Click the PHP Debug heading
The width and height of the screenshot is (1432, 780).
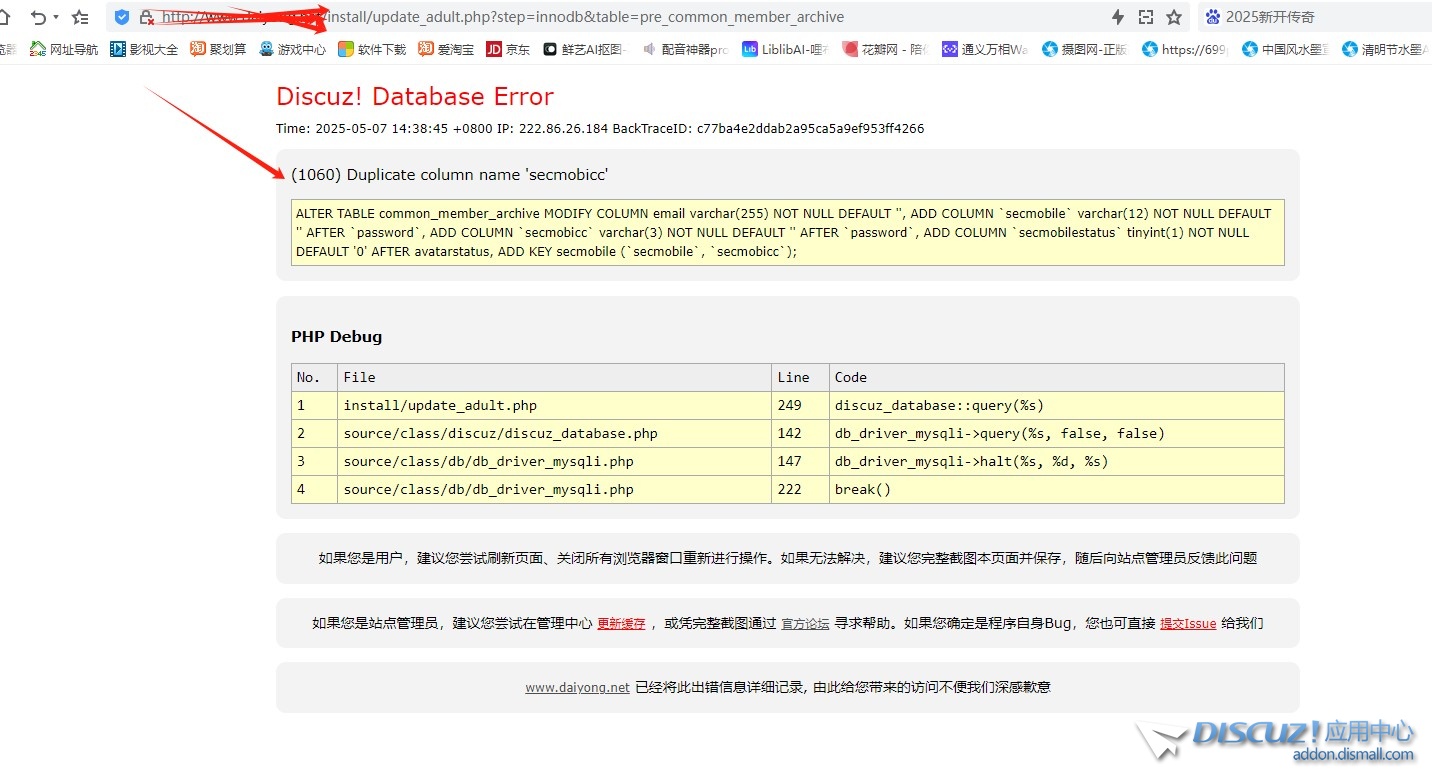(336, 336)
